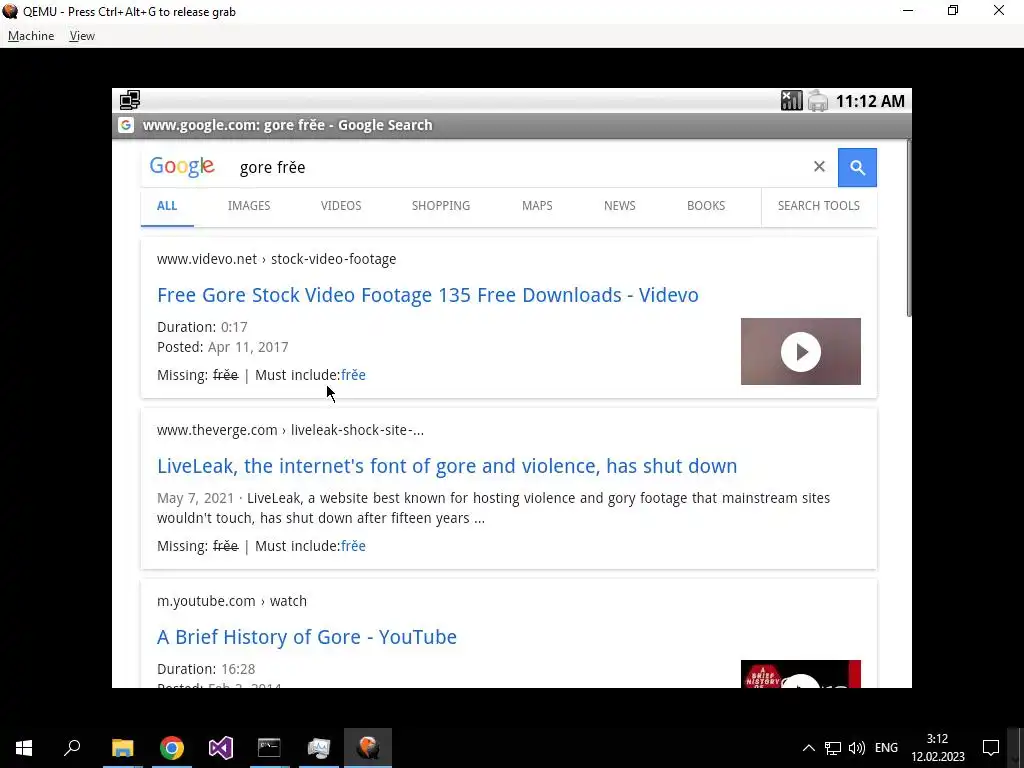
Task: Click the blue search magnifier button
Action: pyautogui.click(x=857, y=167)
